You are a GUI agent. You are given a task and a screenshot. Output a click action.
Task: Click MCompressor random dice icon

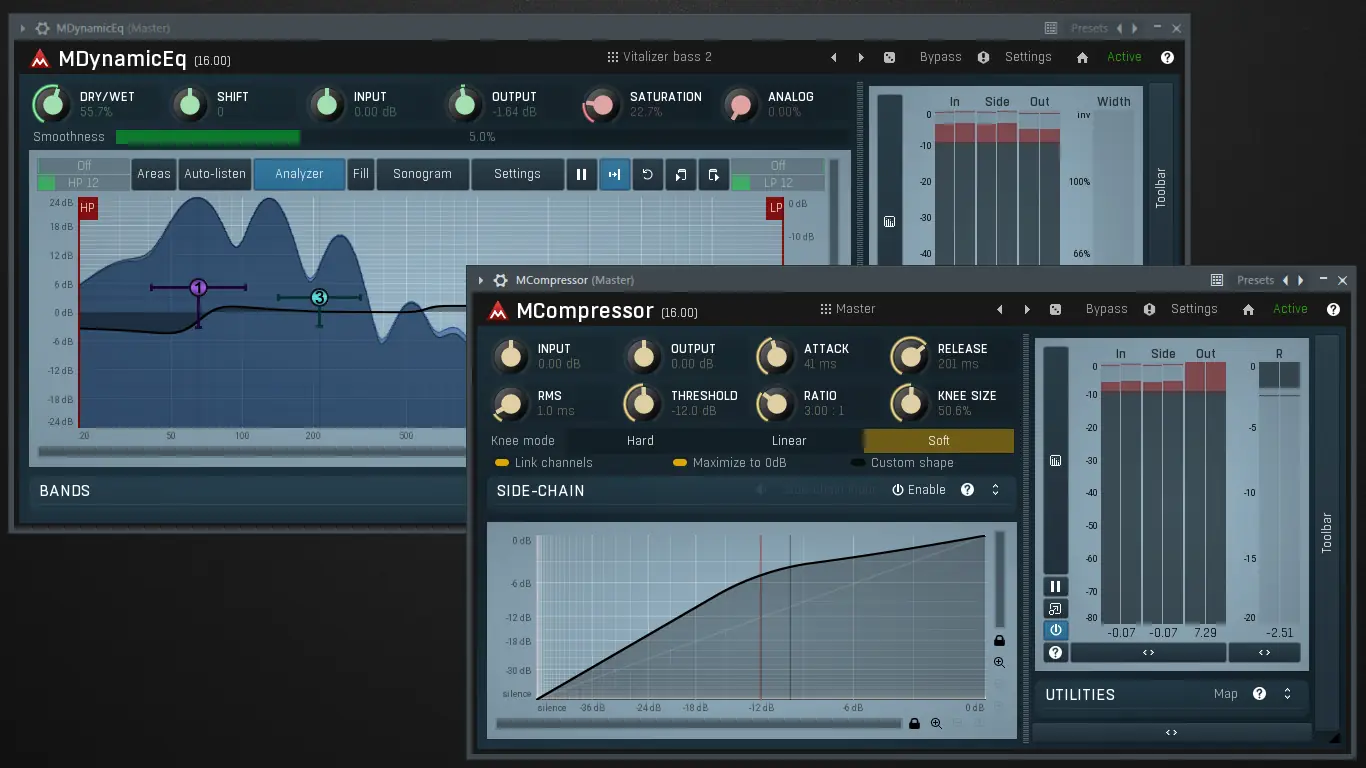[x=1055, y=310]
